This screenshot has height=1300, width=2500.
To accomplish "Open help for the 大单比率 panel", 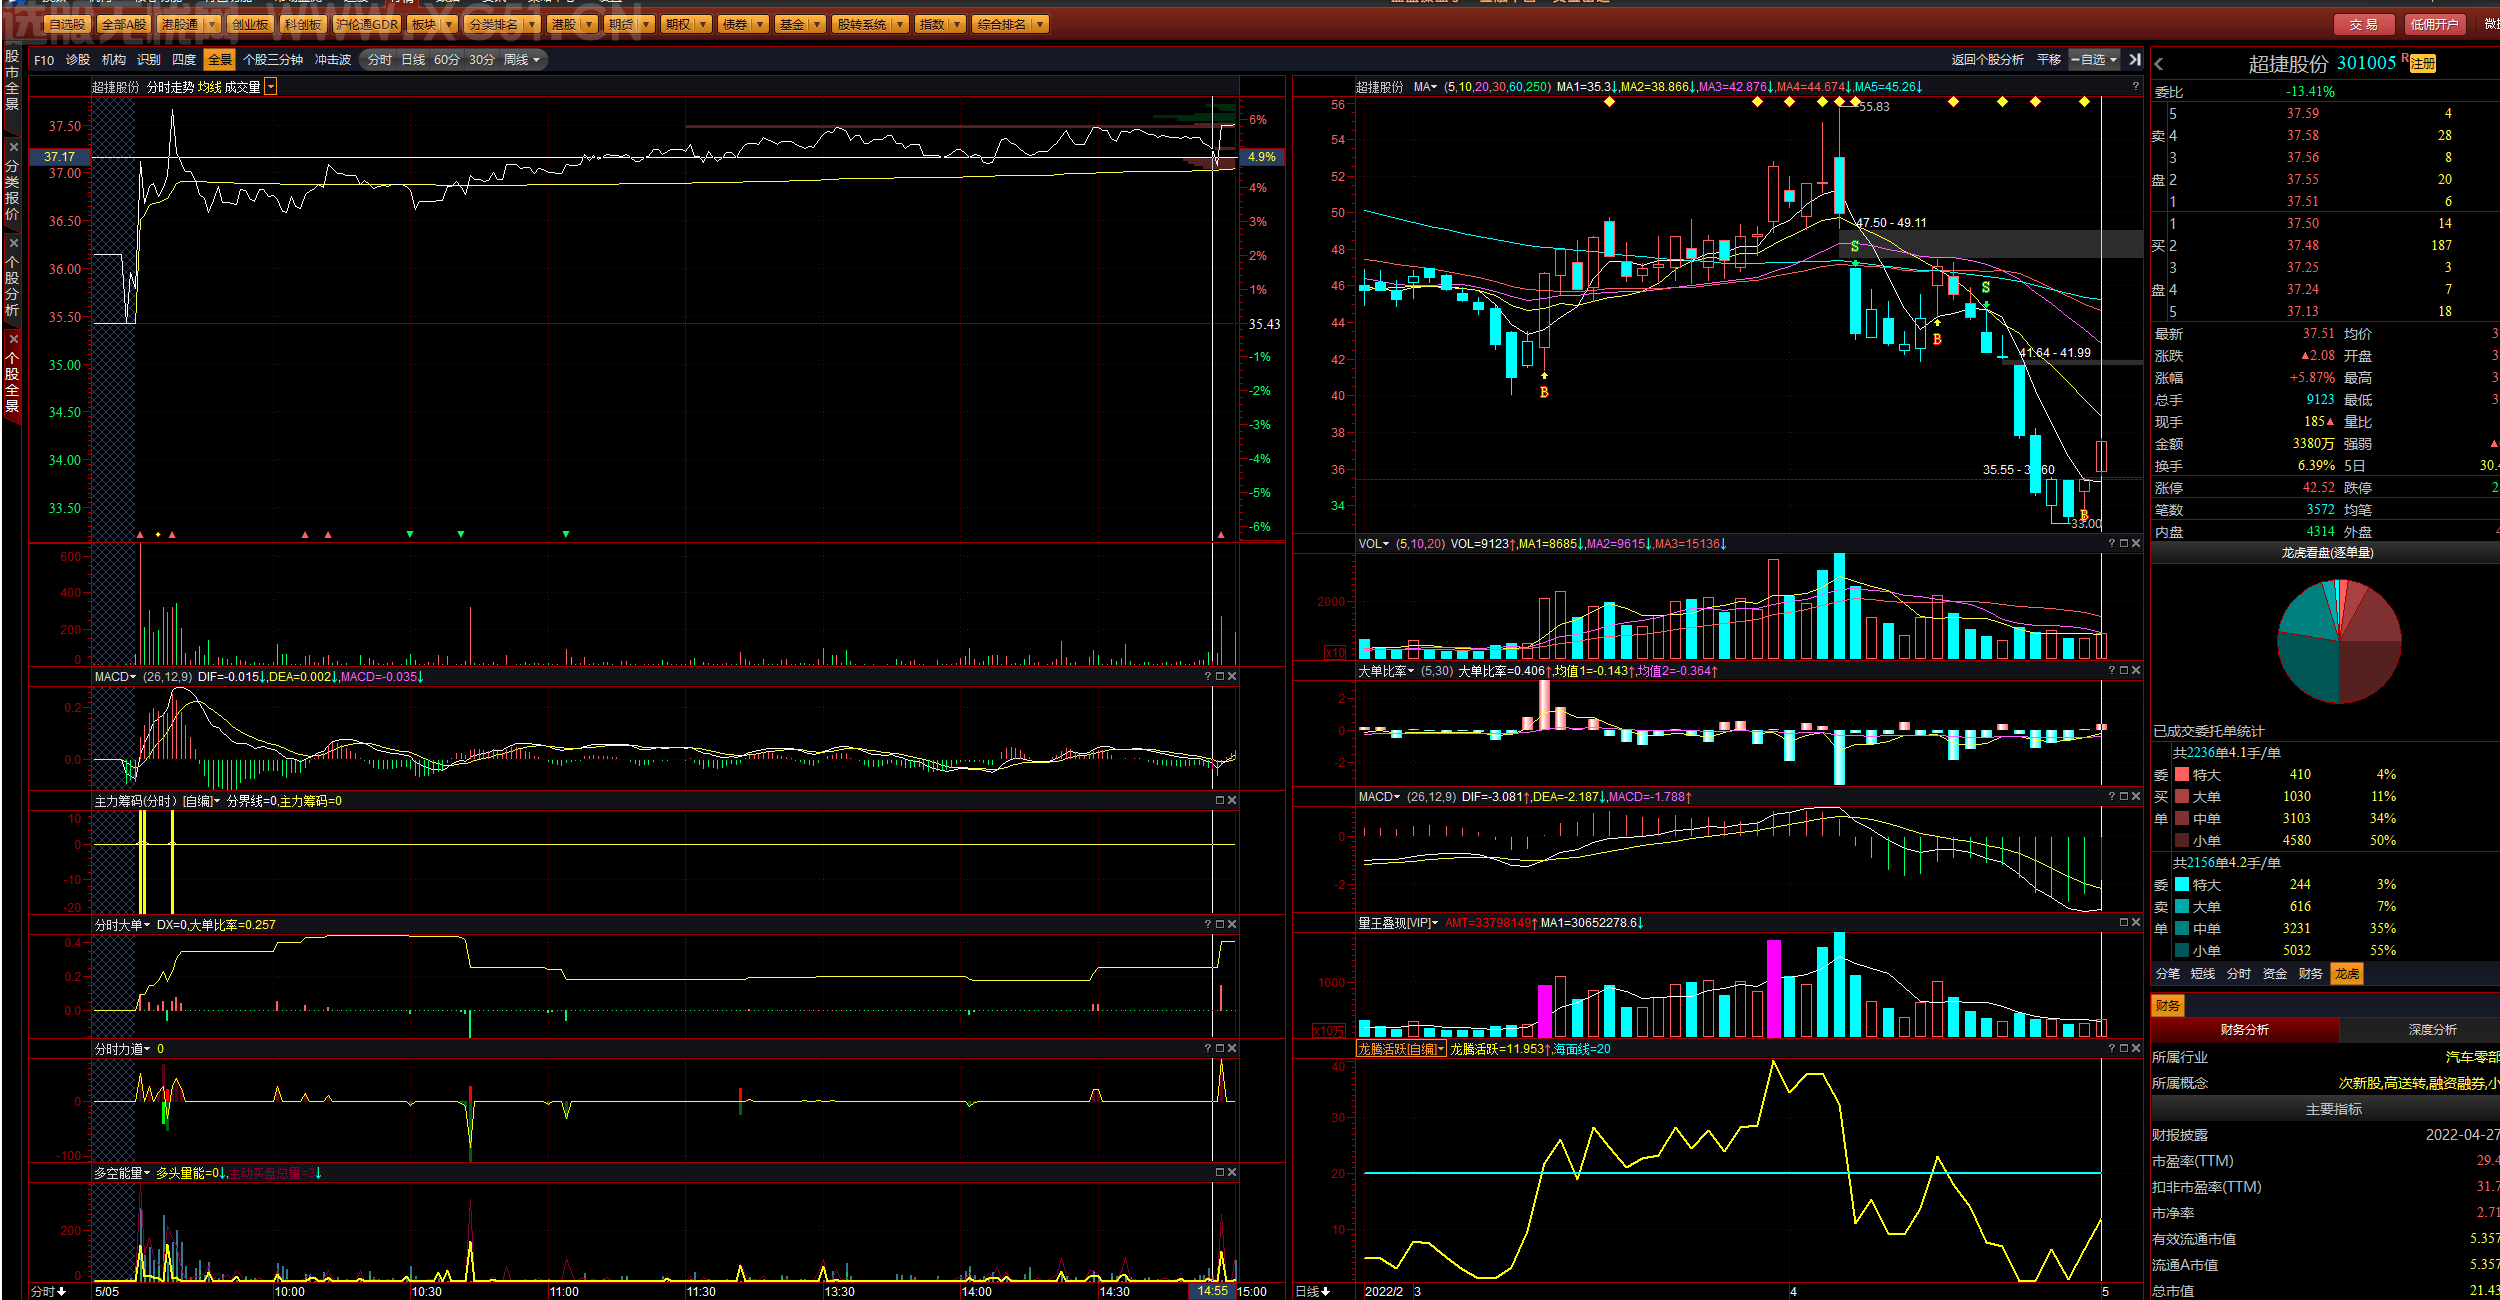I will pyautogui.click(x=2112, y=671).
